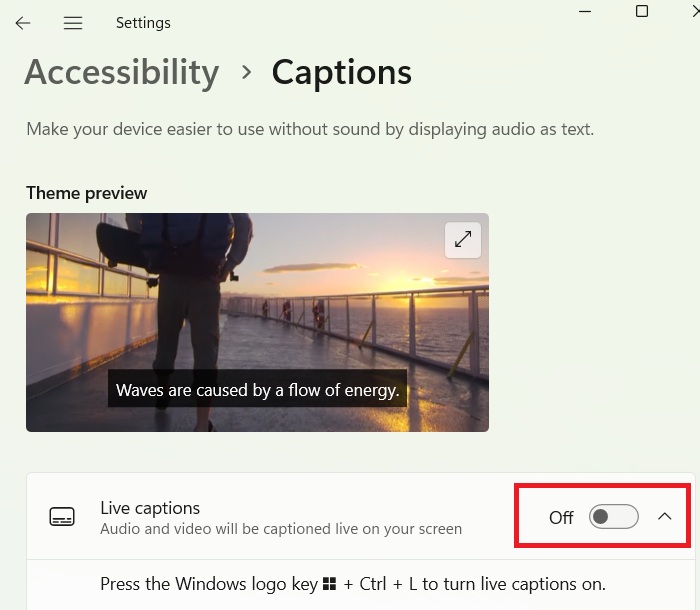The width and height of the screenshot is (700, 610).
Task: Open the hamburger navigation menu
Action: (73, 23)
